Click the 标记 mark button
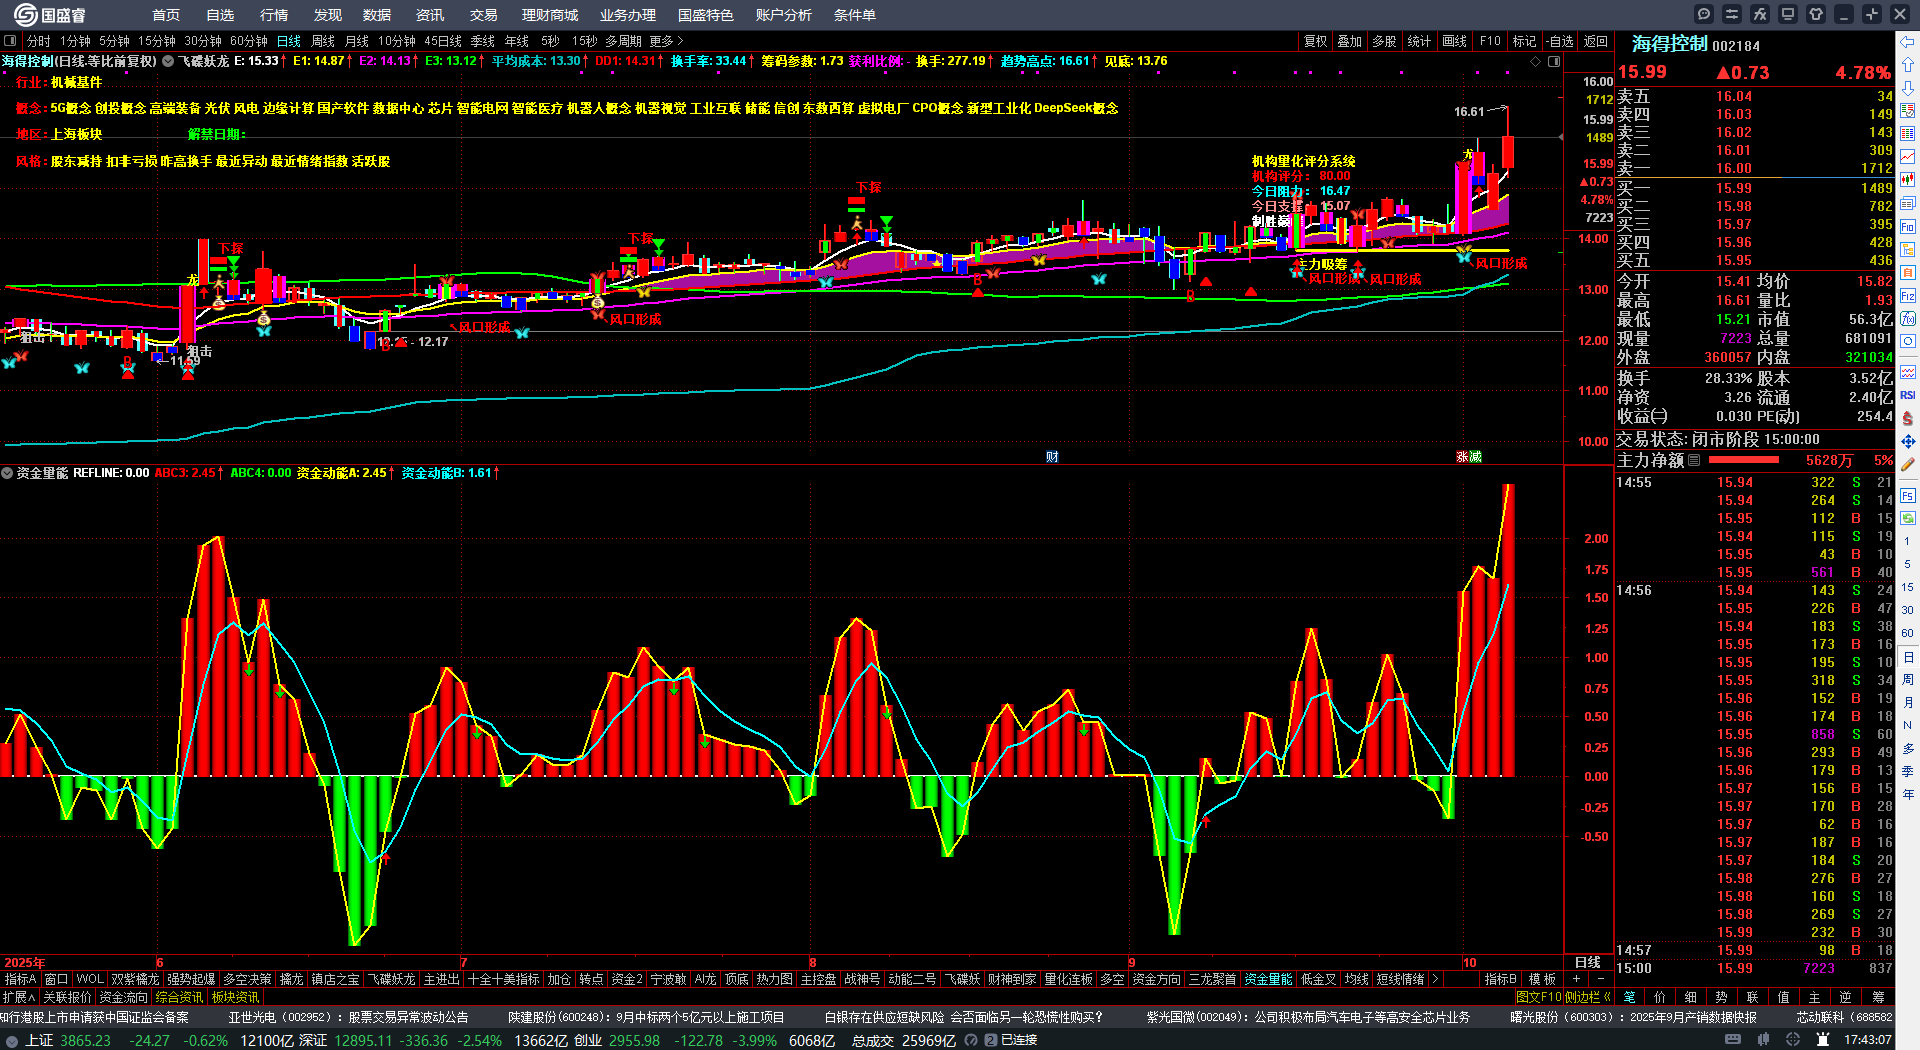The height and width of the screenshot is (1050, 1920). (1524, 41)
